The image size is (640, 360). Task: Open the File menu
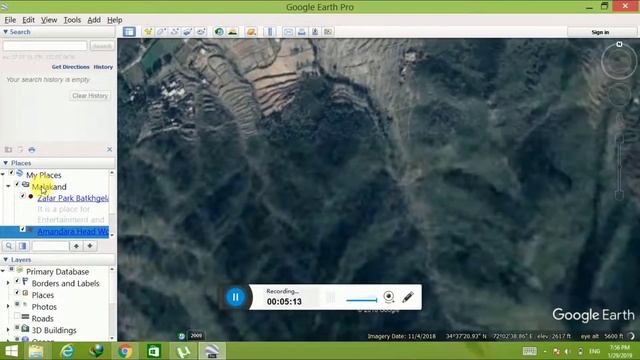click(x=10, y=20)
